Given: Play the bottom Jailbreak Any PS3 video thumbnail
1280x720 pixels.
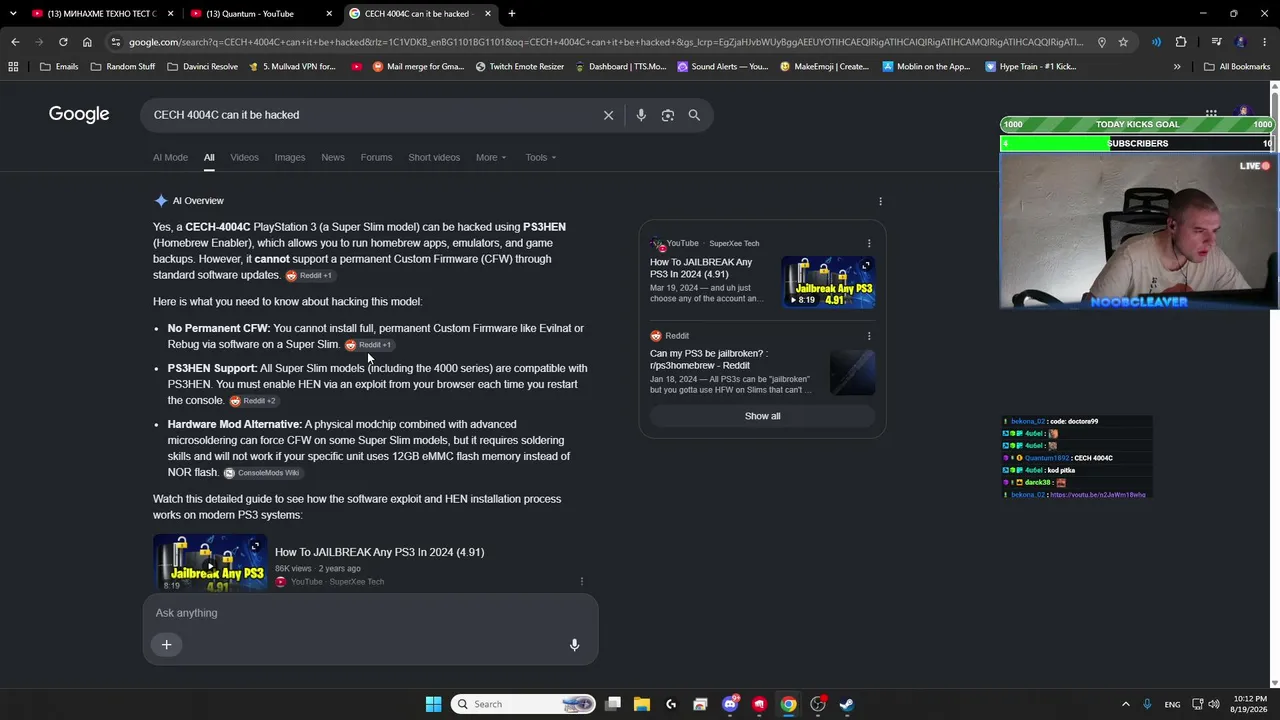Looking at the screenshot, I should click(210, 562).
